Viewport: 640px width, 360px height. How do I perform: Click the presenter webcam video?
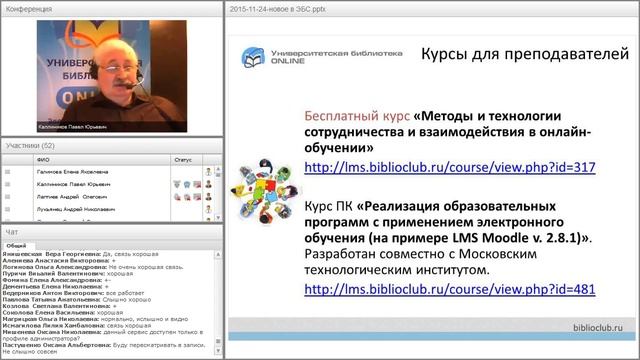pos(112,76)
